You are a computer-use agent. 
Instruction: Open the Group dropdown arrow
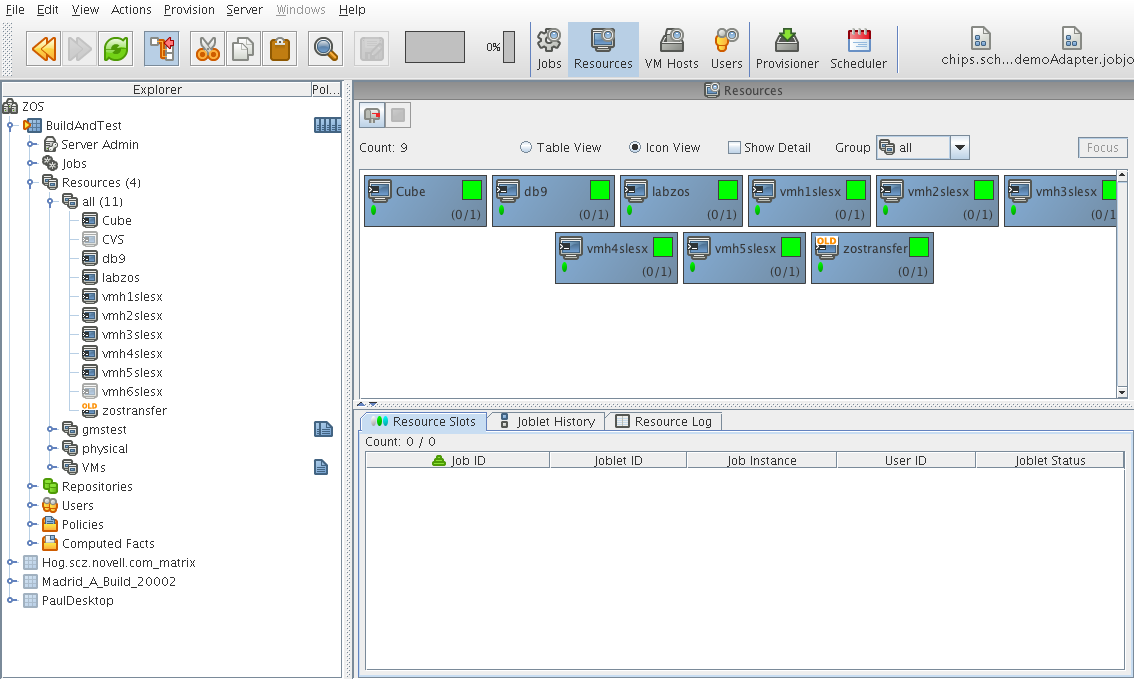pyautogui.click(x=959, y=148)
